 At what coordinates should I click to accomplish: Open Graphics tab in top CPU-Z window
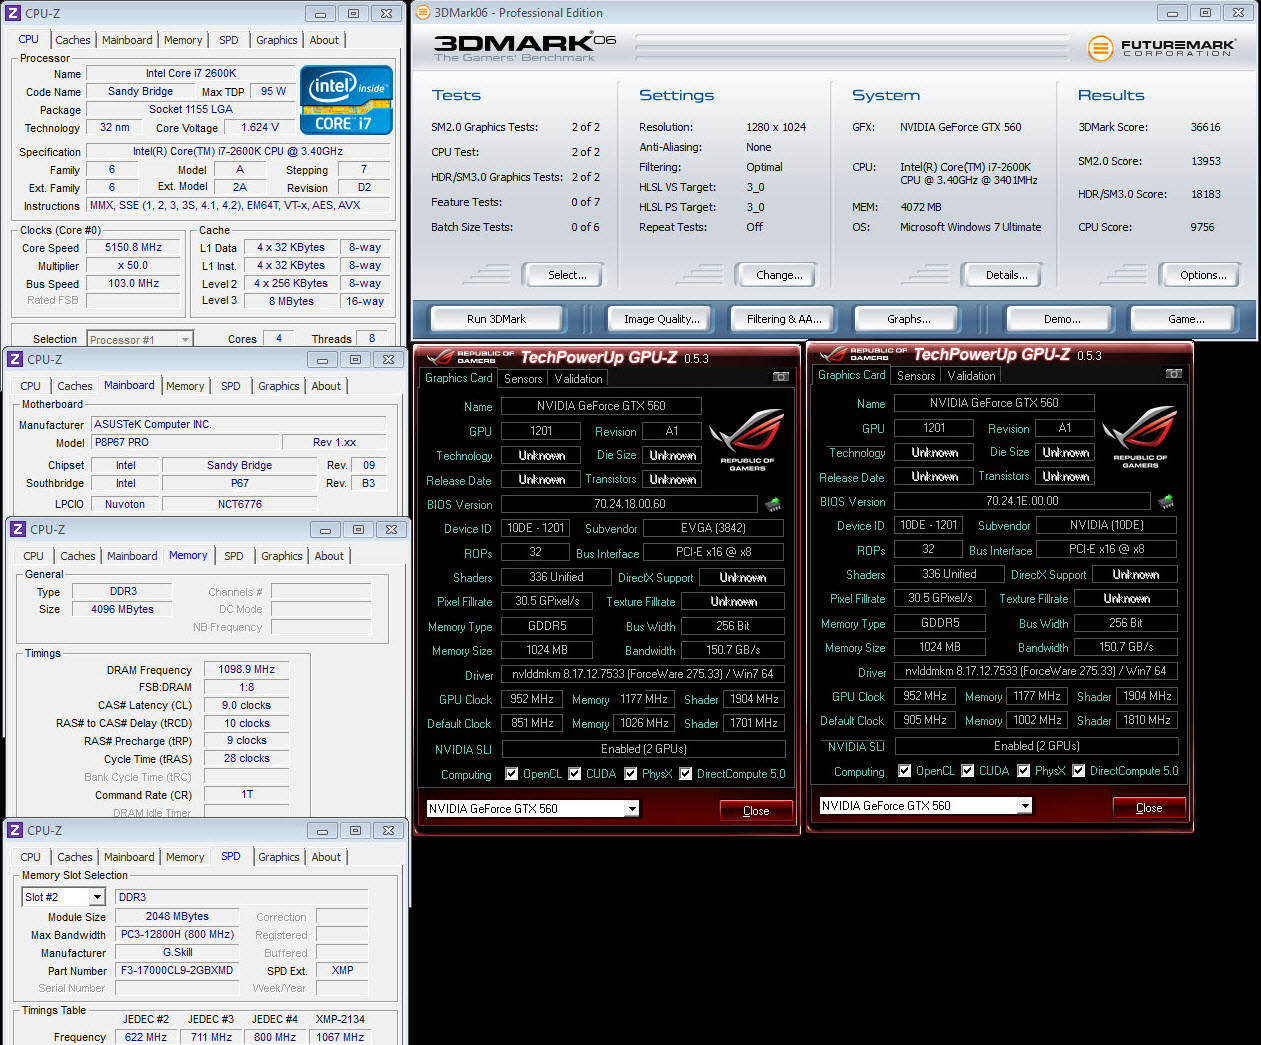[x=277, y=40]
